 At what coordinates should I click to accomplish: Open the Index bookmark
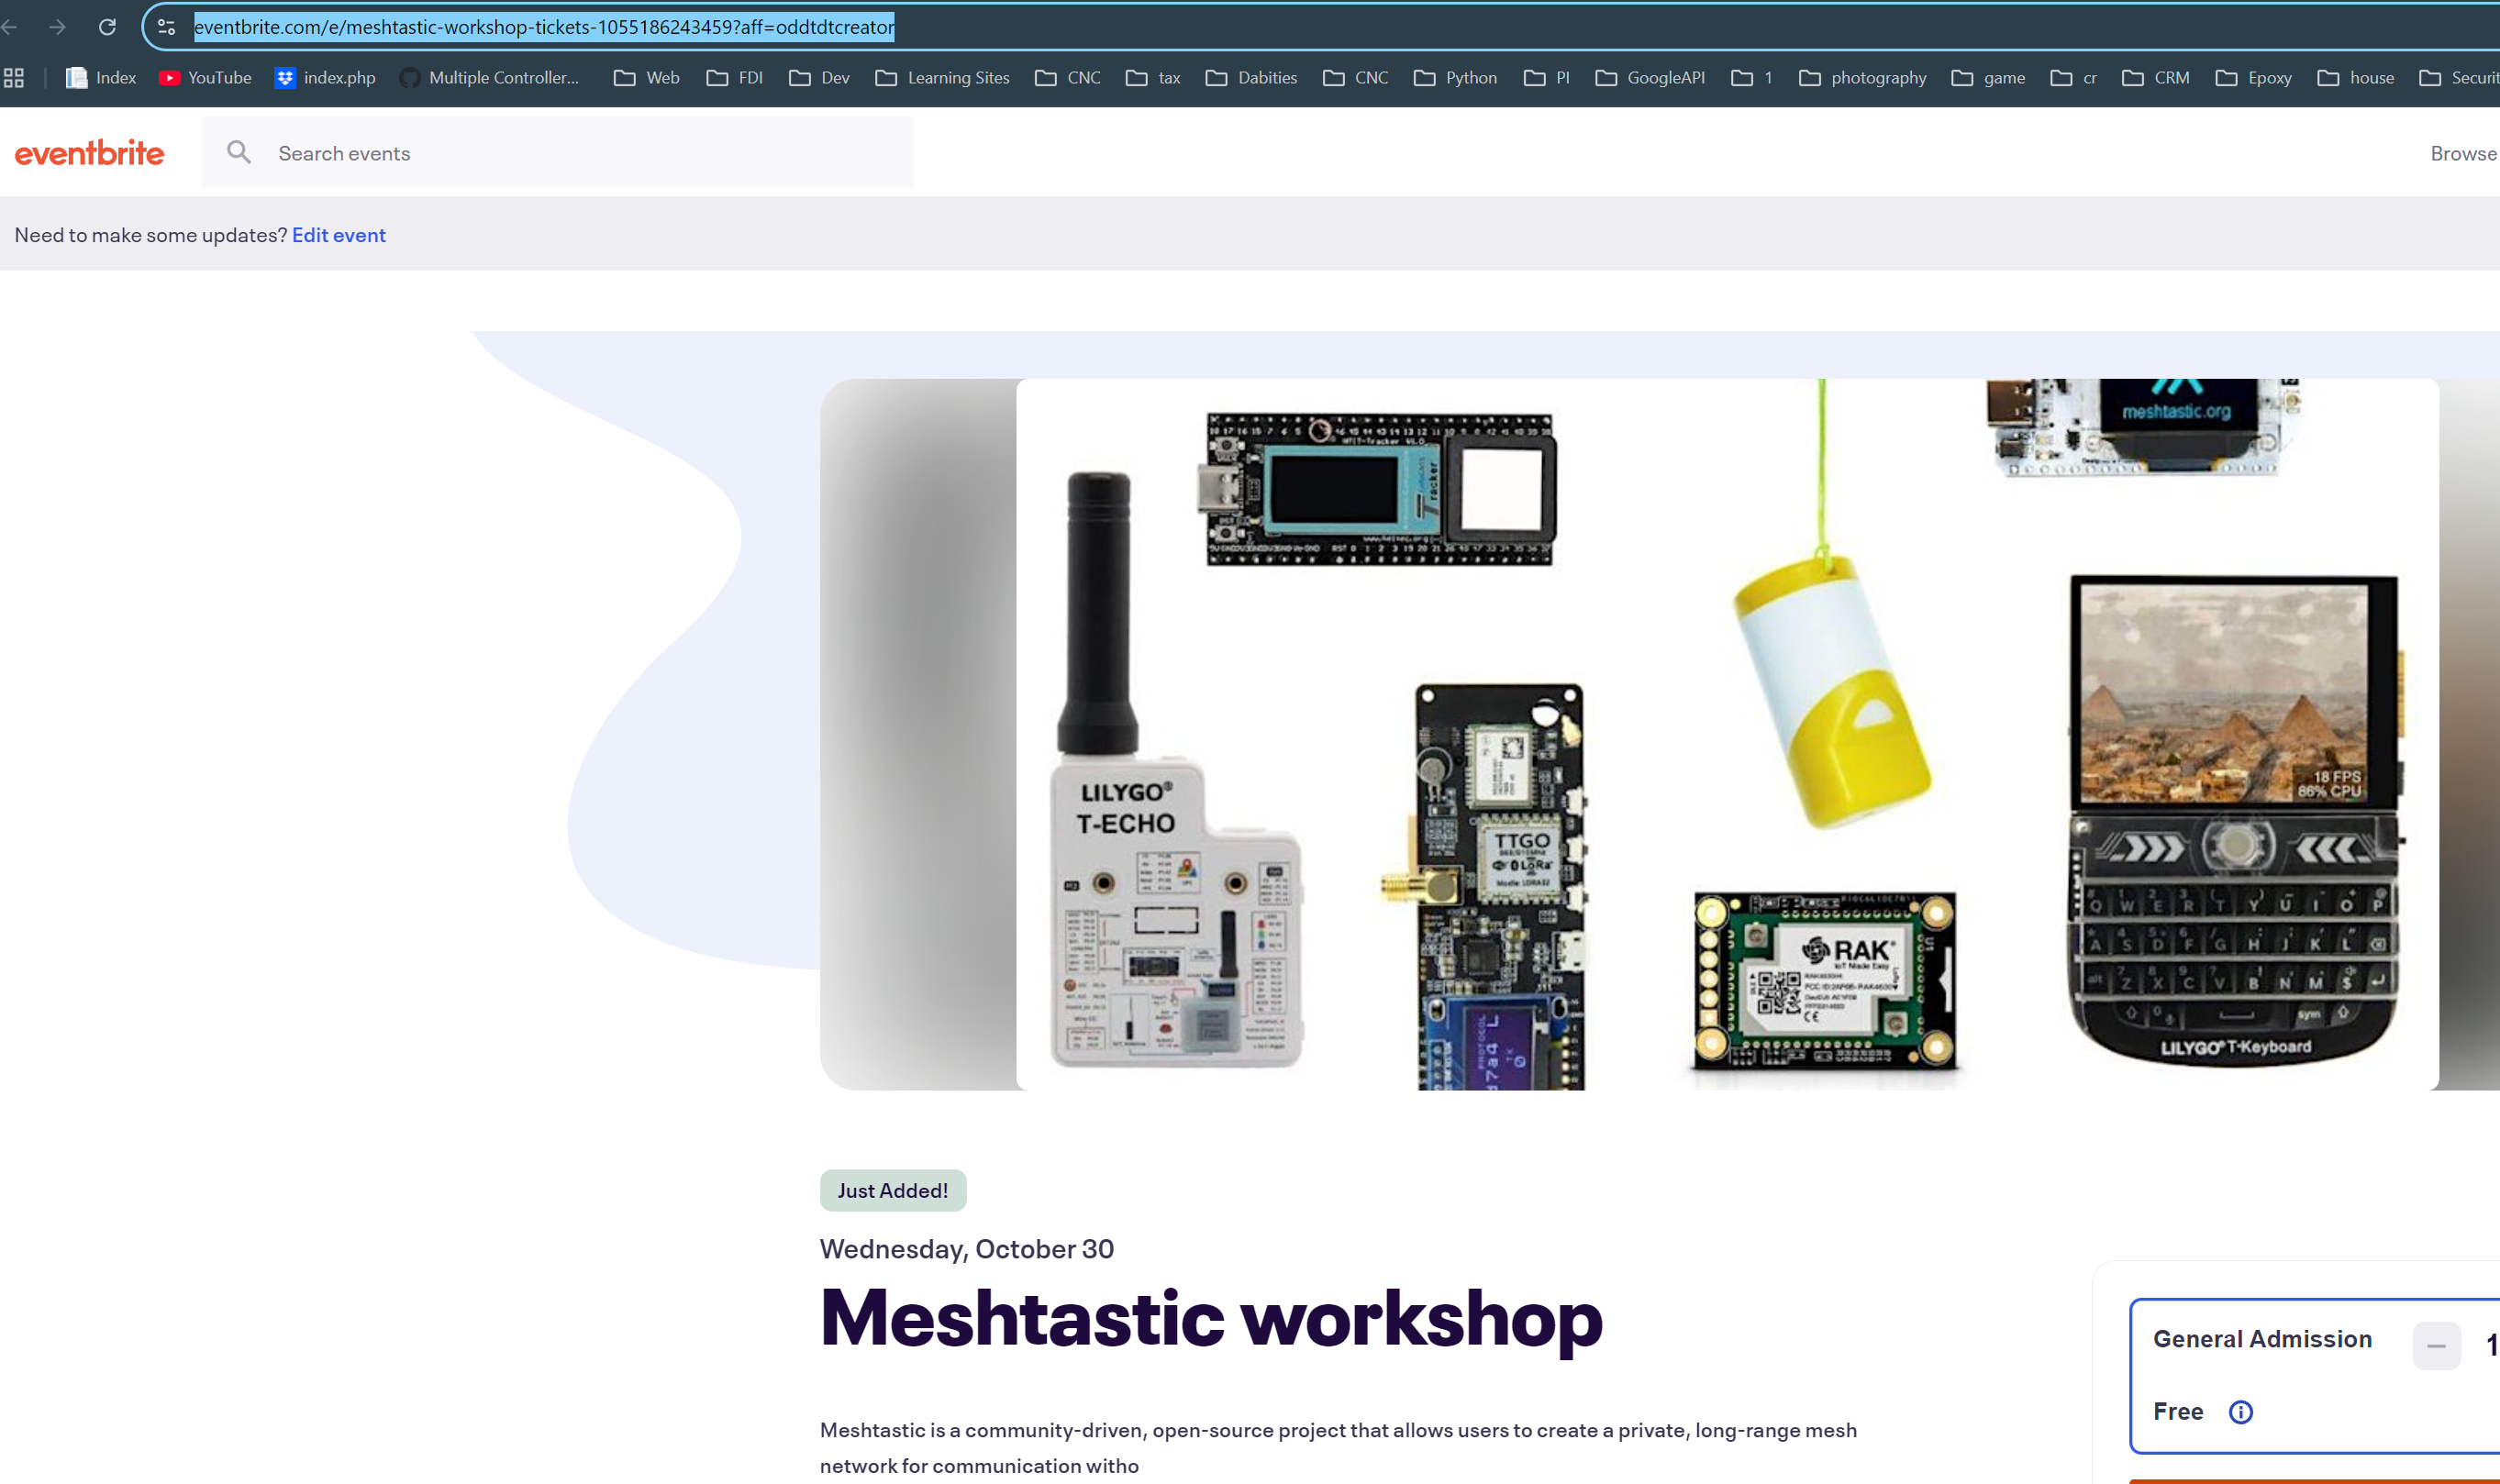101,77
